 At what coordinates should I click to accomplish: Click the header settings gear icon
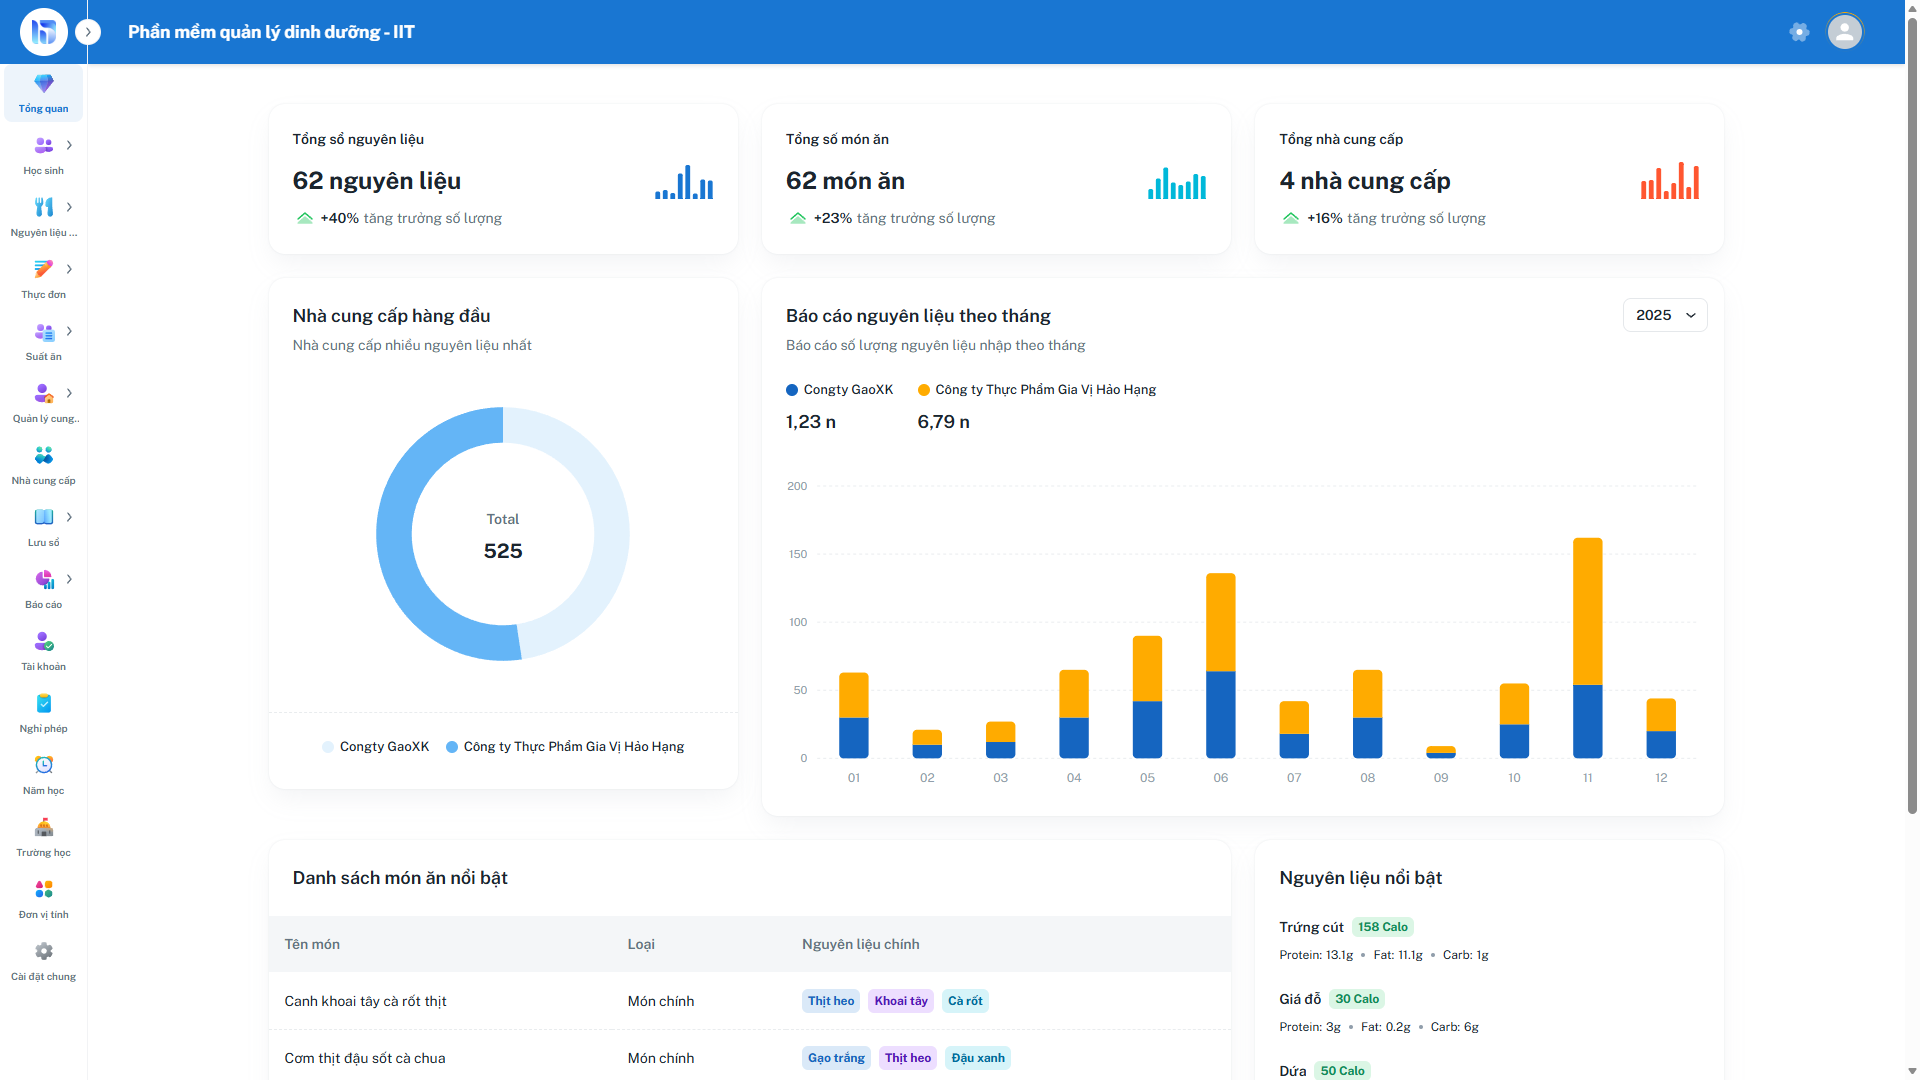1799,32
